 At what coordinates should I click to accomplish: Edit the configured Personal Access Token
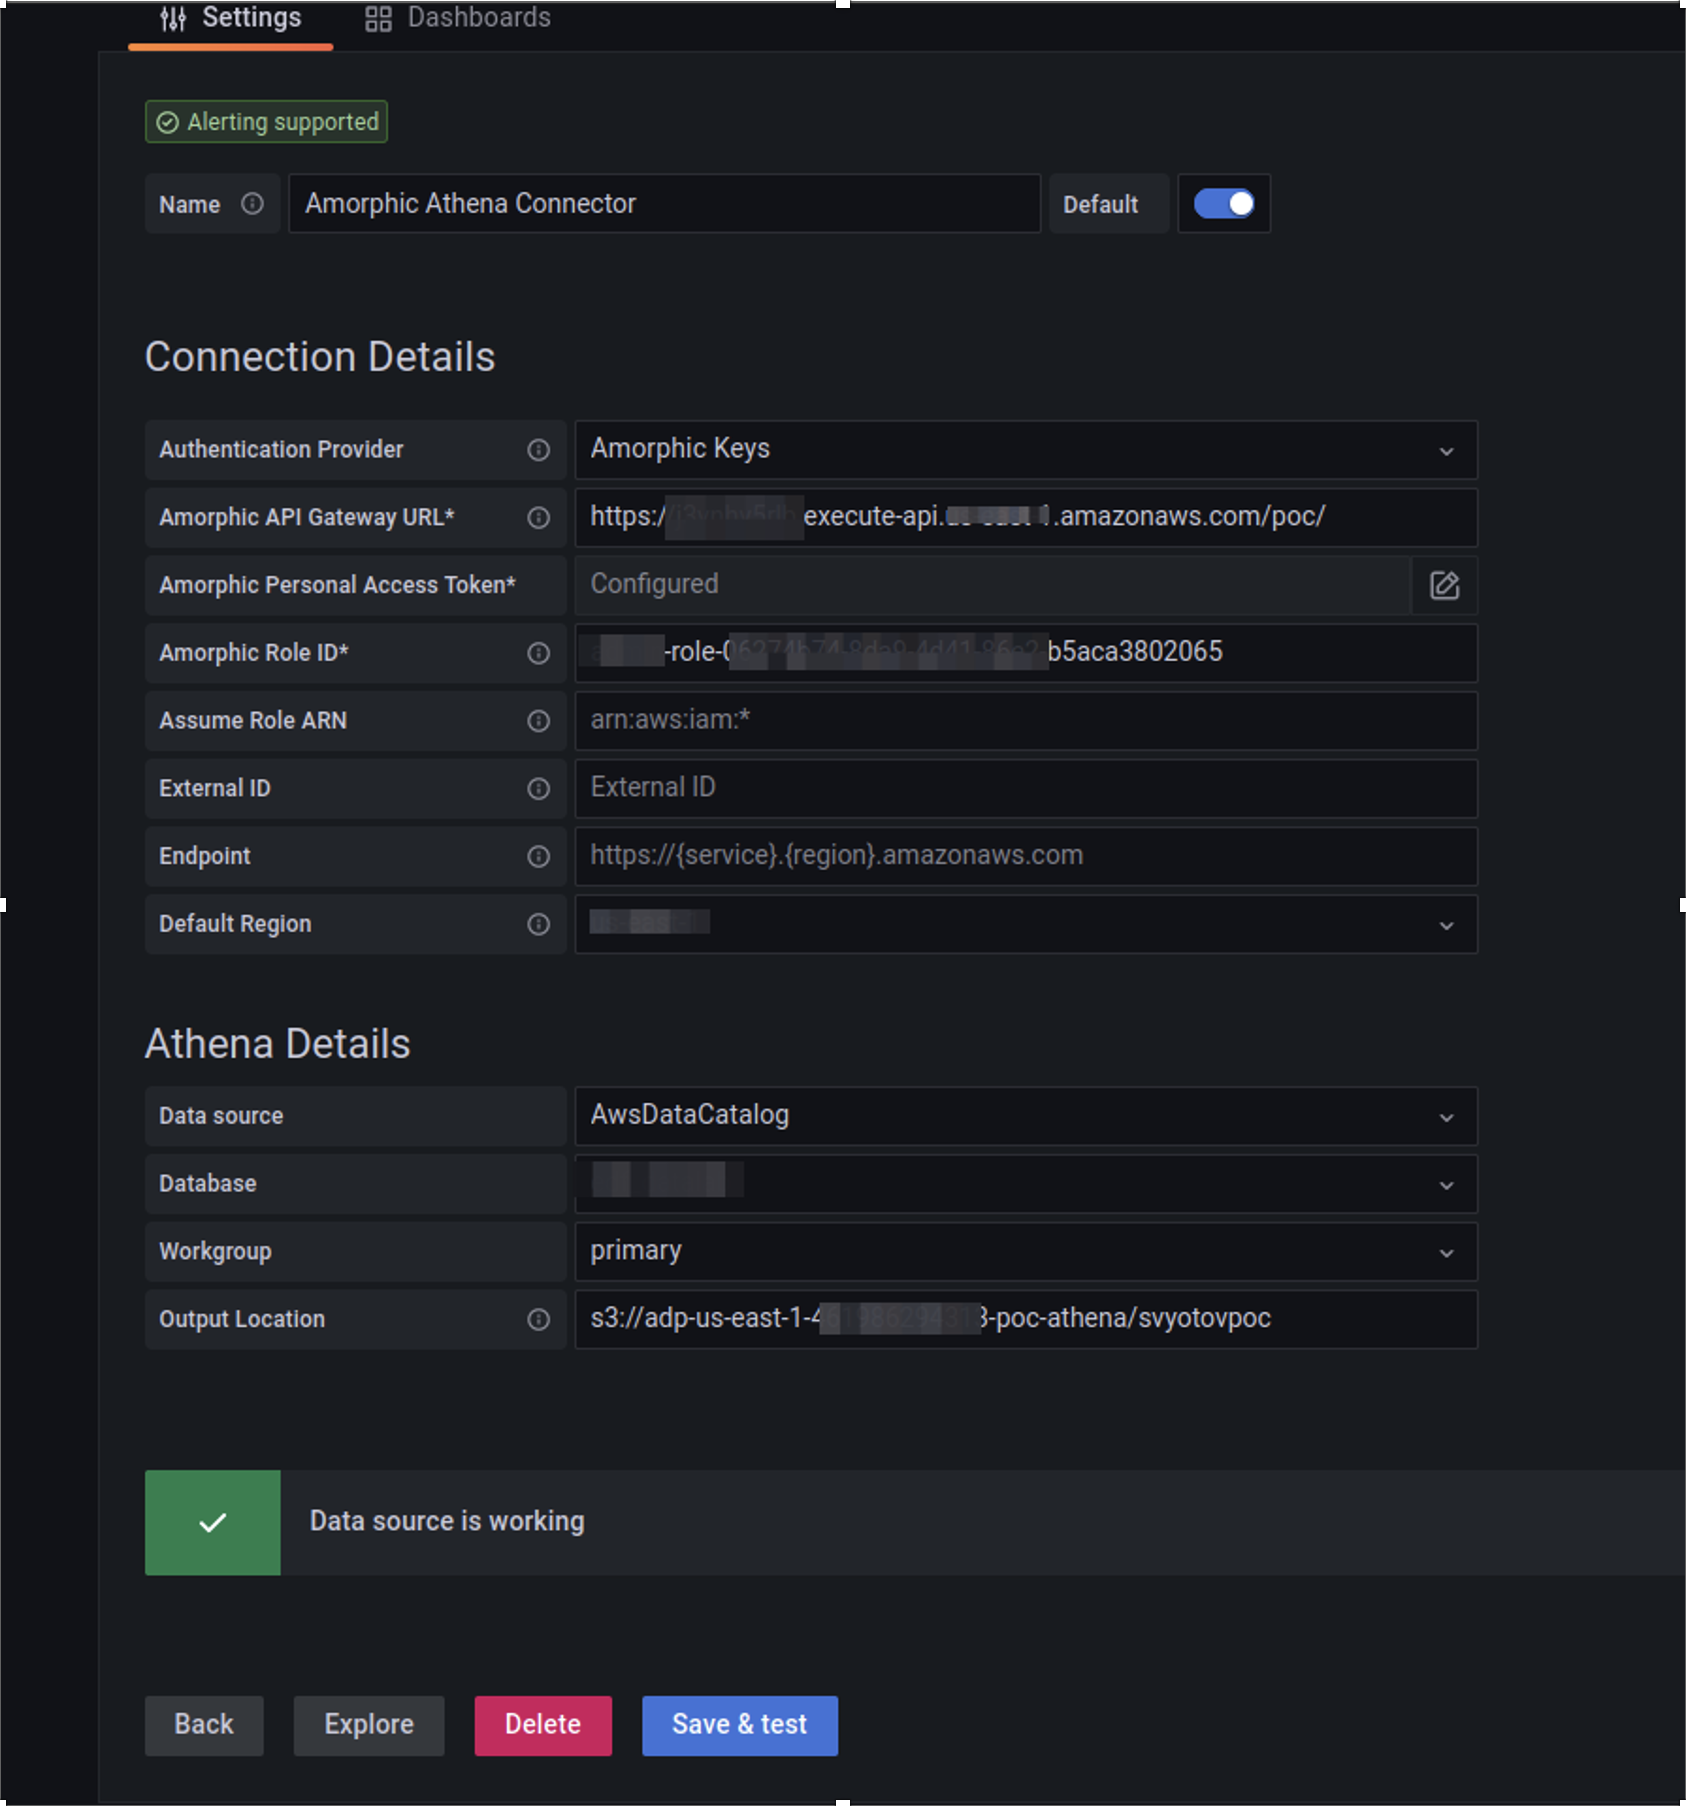point(1444,585)
